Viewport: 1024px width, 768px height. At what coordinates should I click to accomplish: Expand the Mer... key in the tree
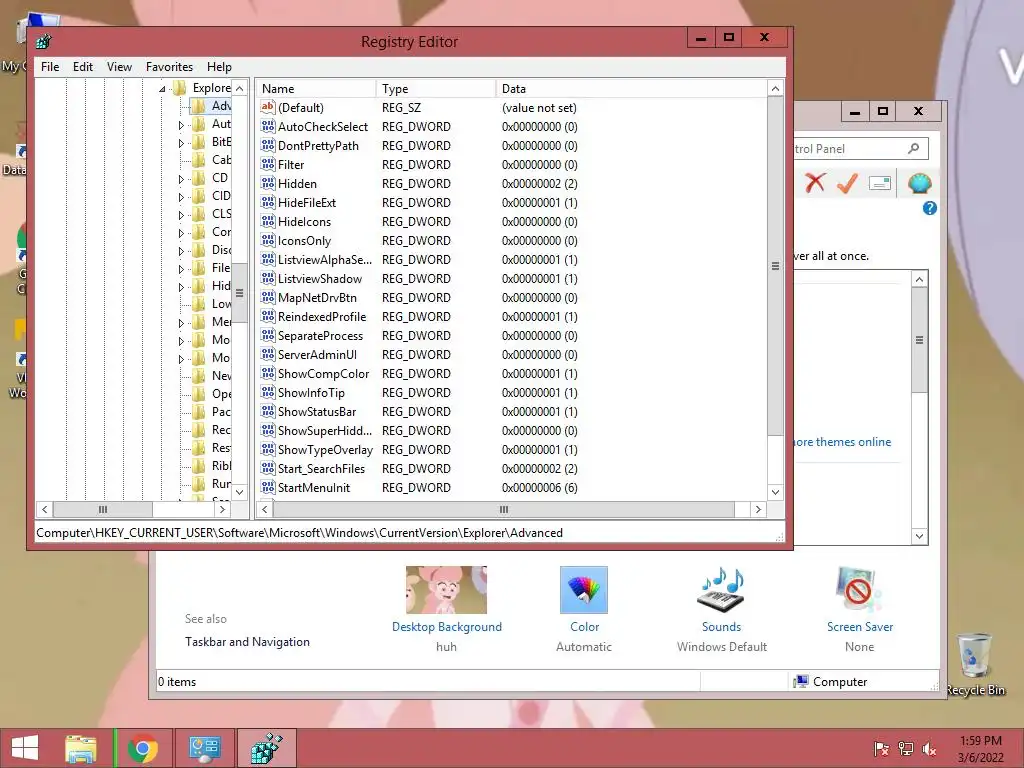tap(181, 323)
